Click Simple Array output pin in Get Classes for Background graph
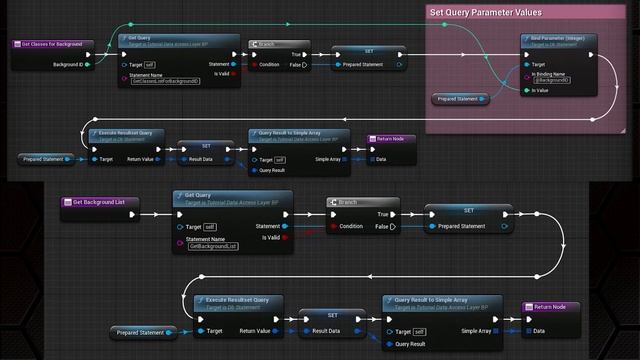 345,159
